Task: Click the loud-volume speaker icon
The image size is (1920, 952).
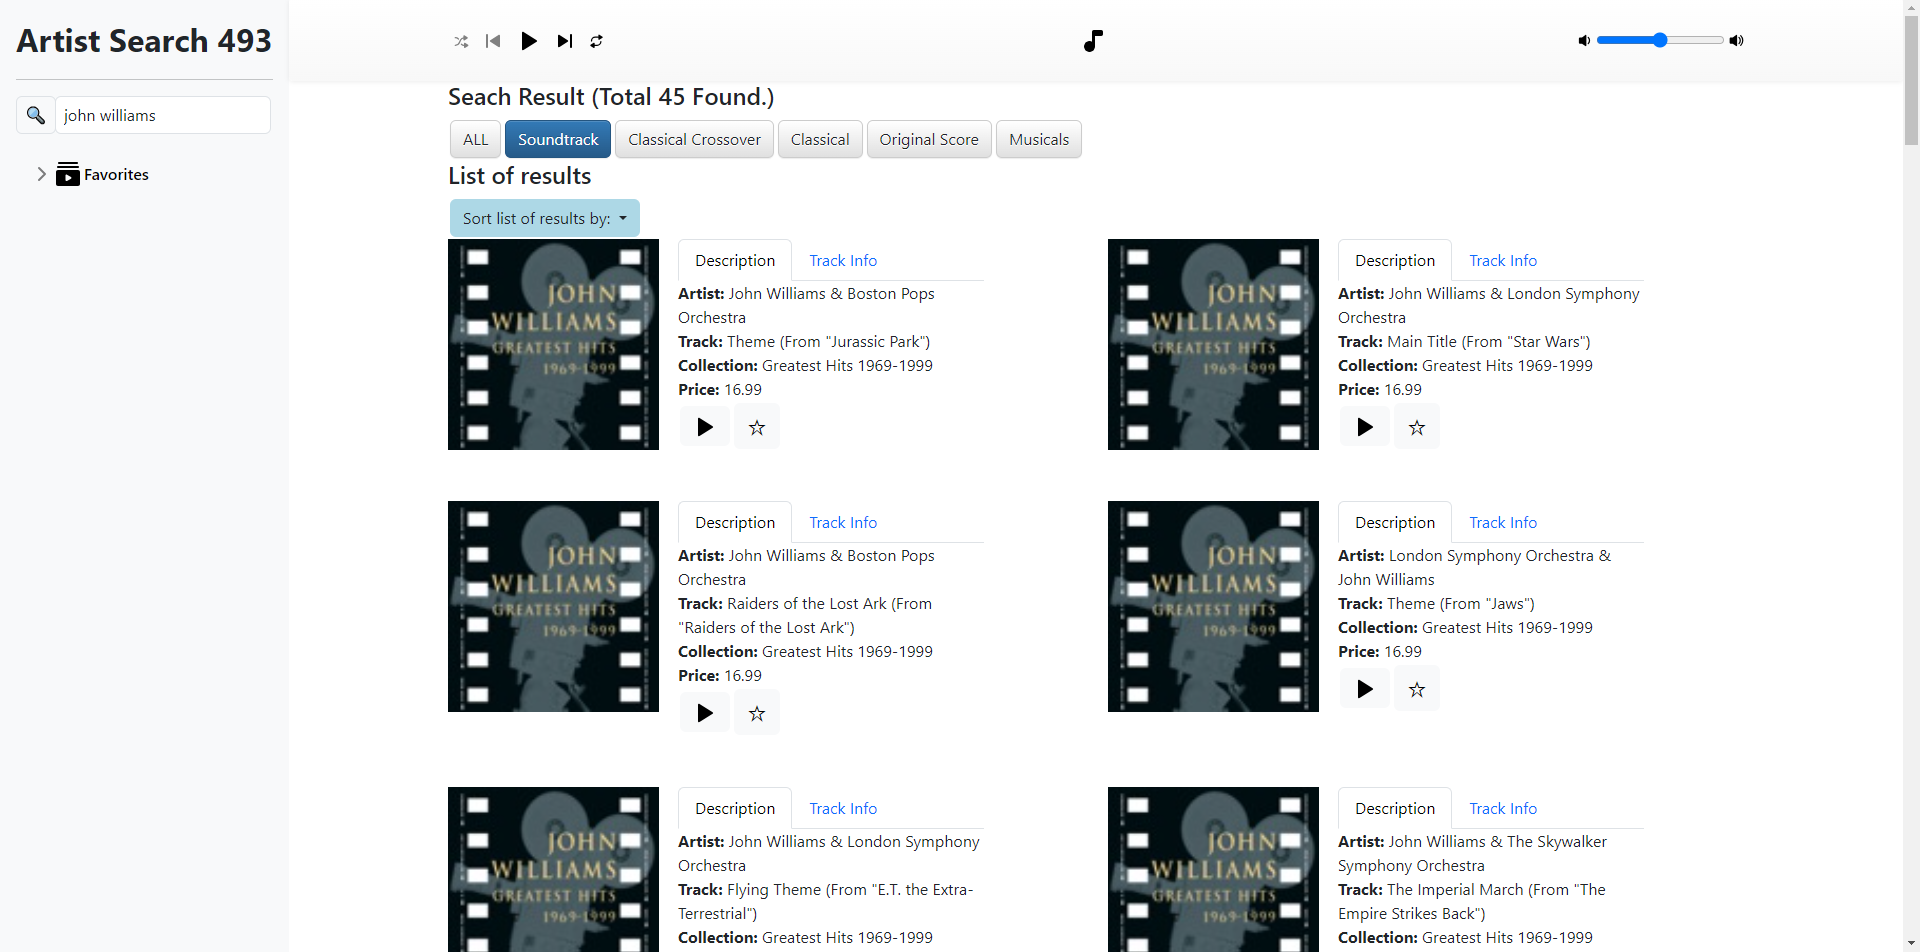Action: point(1737,41)
